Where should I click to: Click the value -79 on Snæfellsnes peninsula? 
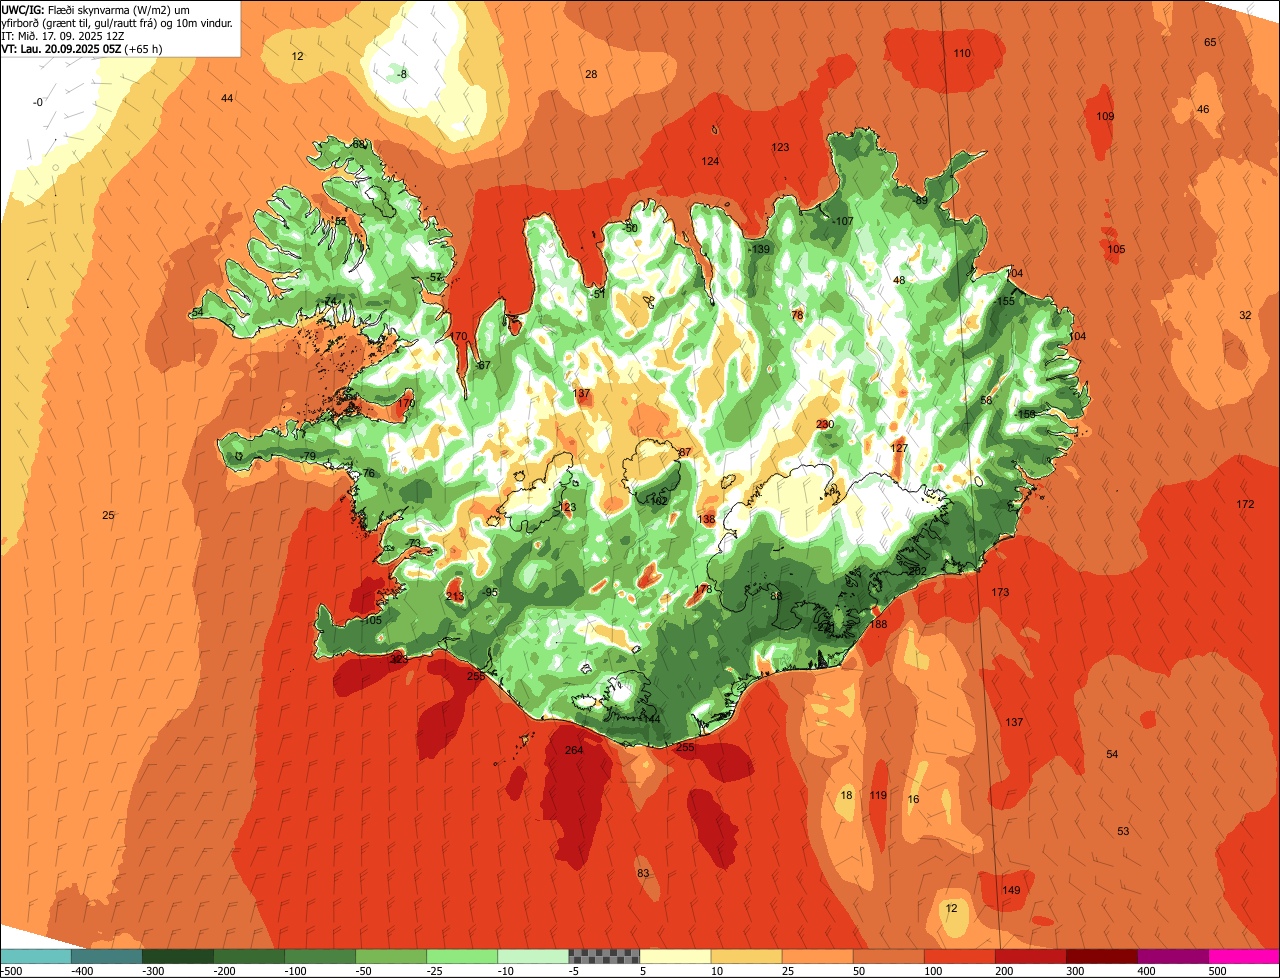click(308, 456)
